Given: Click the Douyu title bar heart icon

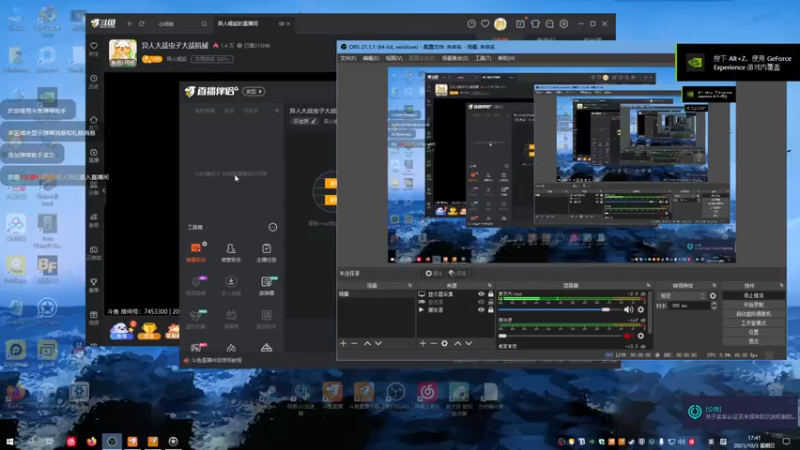Looking at the screenshot, I should [x=485, y=23].
